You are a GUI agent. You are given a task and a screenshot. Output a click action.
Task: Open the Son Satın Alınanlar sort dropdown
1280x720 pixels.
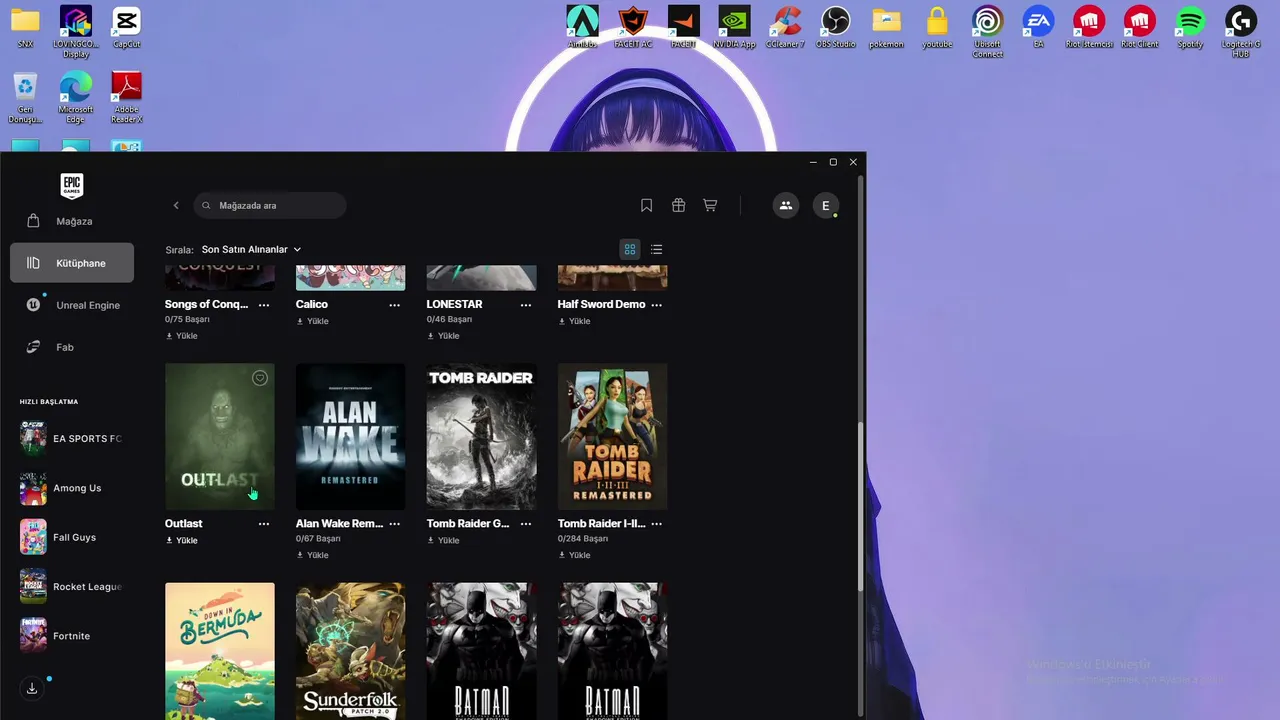[x=251, y=249]
